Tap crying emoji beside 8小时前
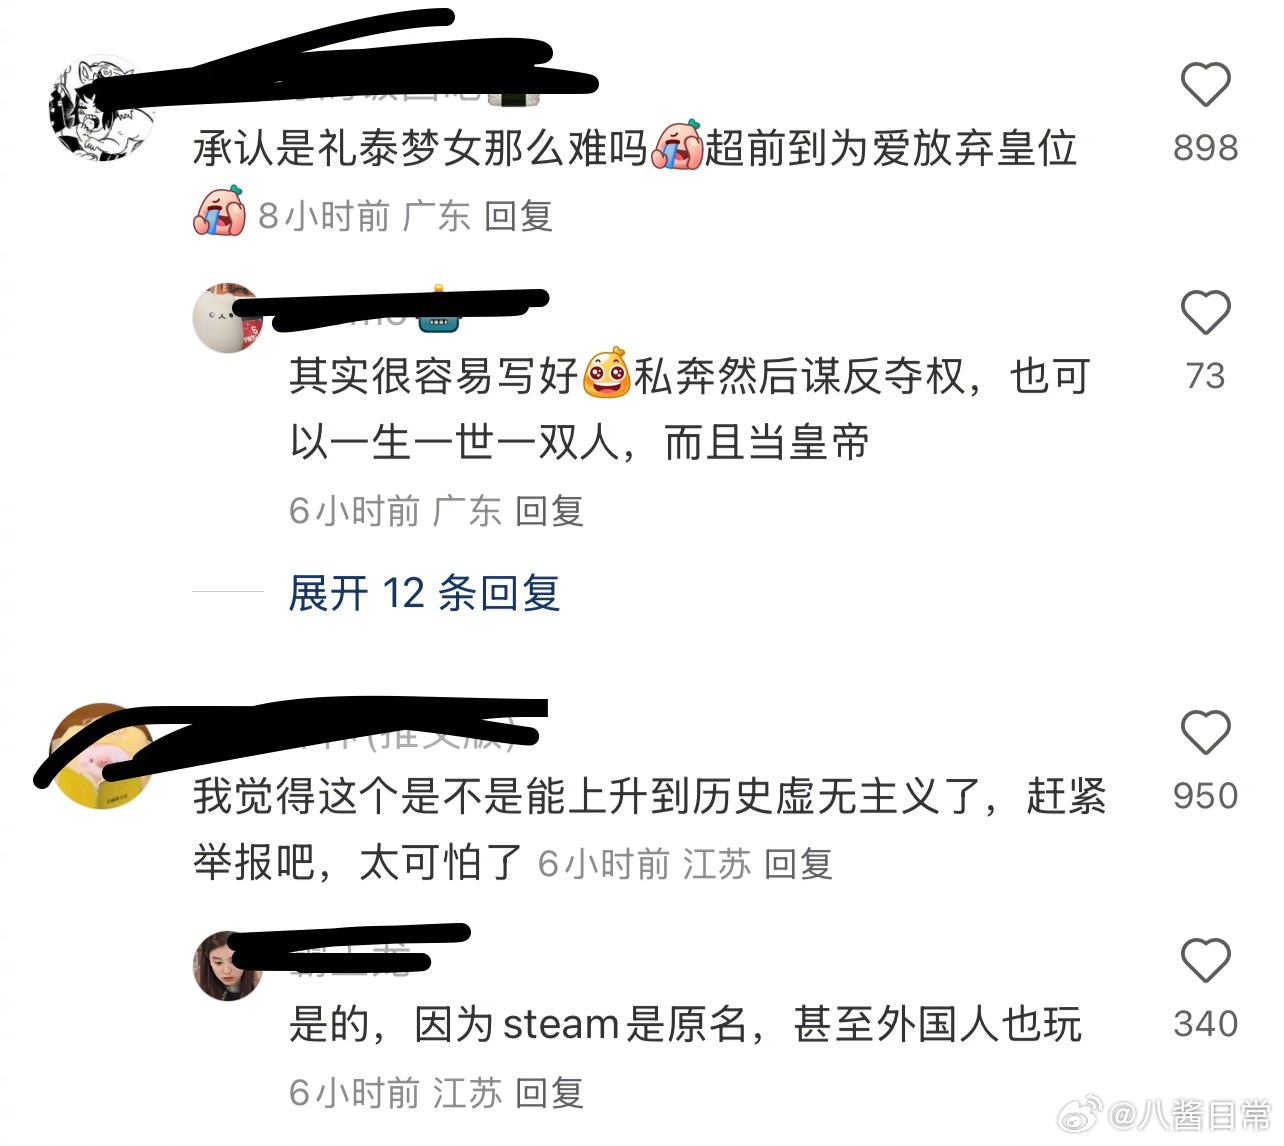Viewport: 1284px width, 1146px height. (219, 212)
